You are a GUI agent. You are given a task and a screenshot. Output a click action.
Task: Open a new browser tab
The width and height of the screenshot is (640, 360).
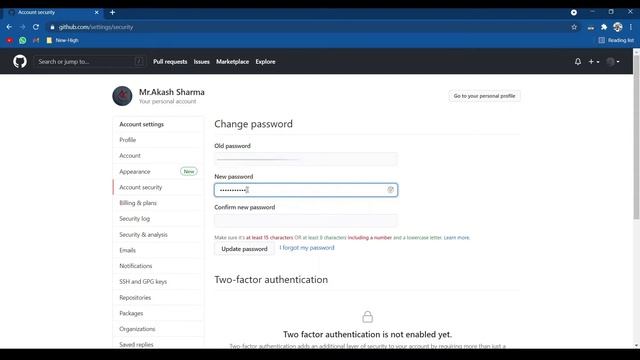112,12
